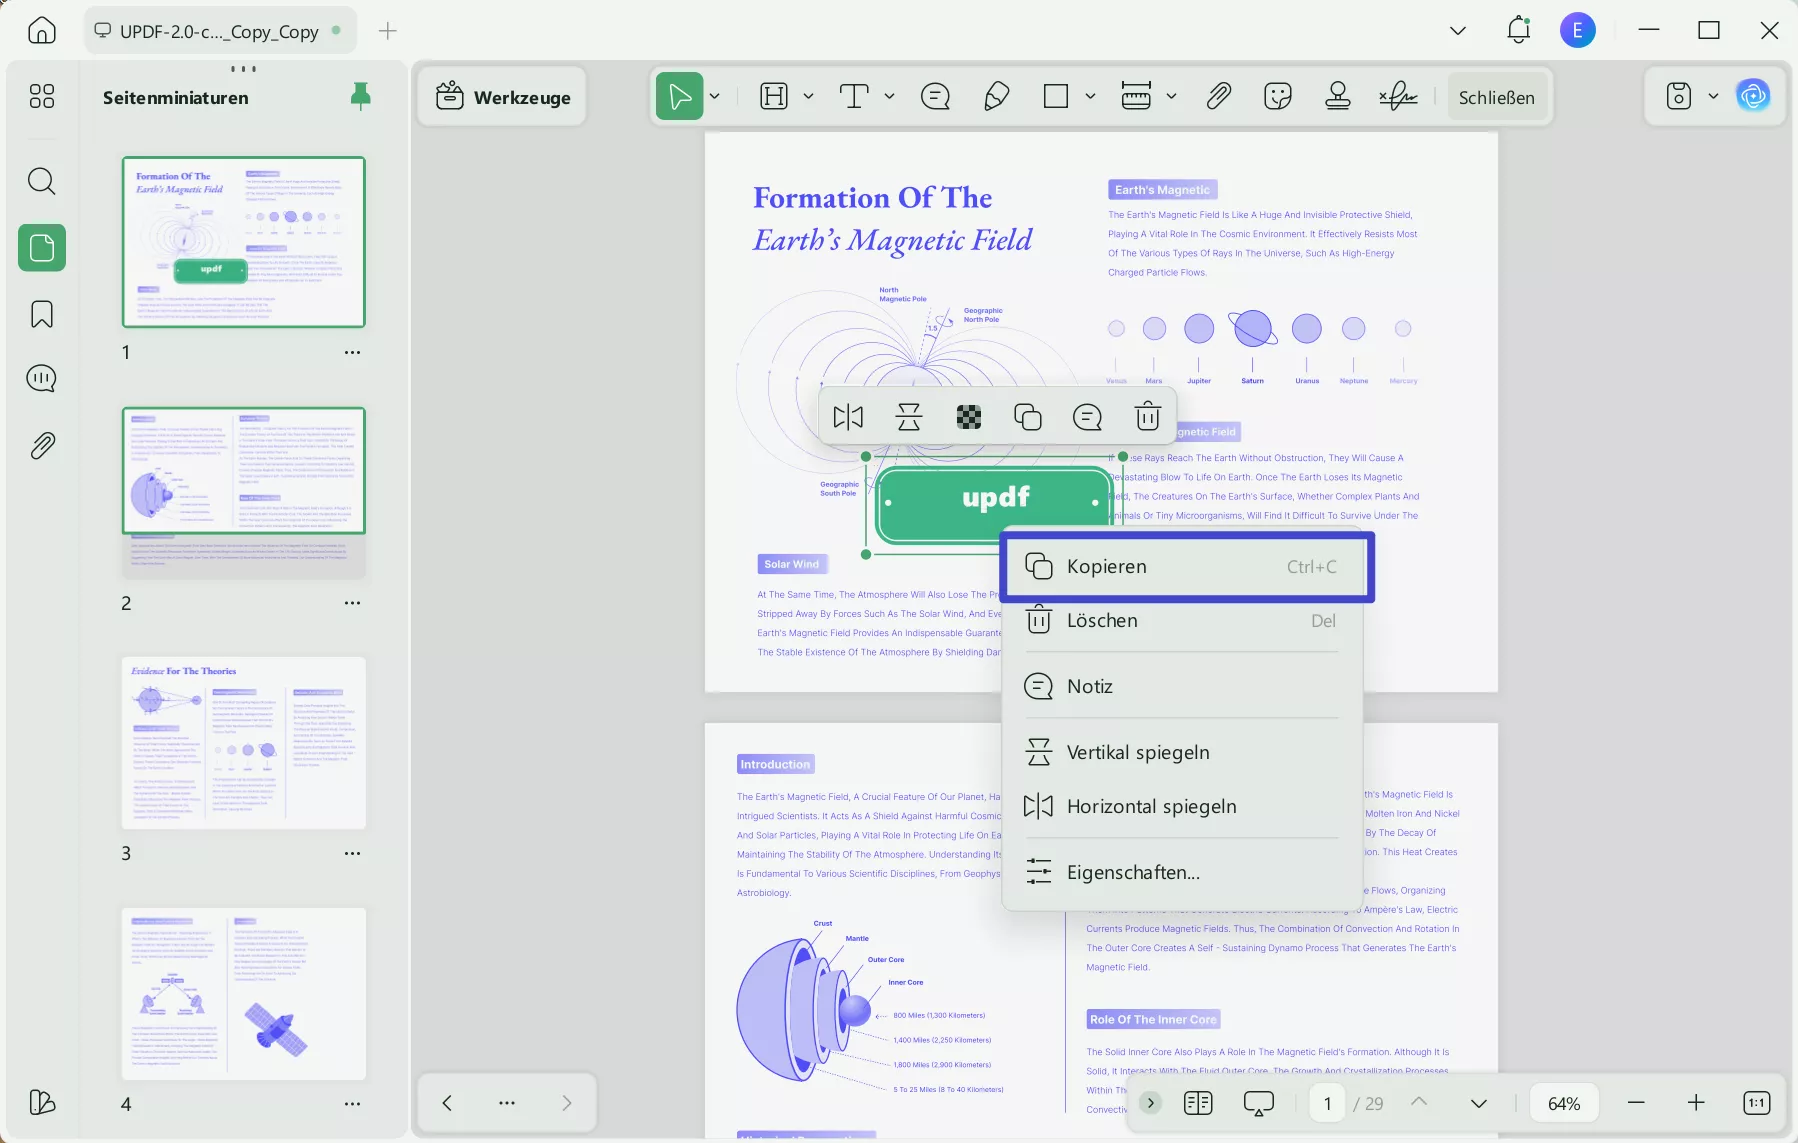Zoom in with the plus button
Image resolution: width=1798 pixels, height=1143 pixels.
coord(1696,1103)
